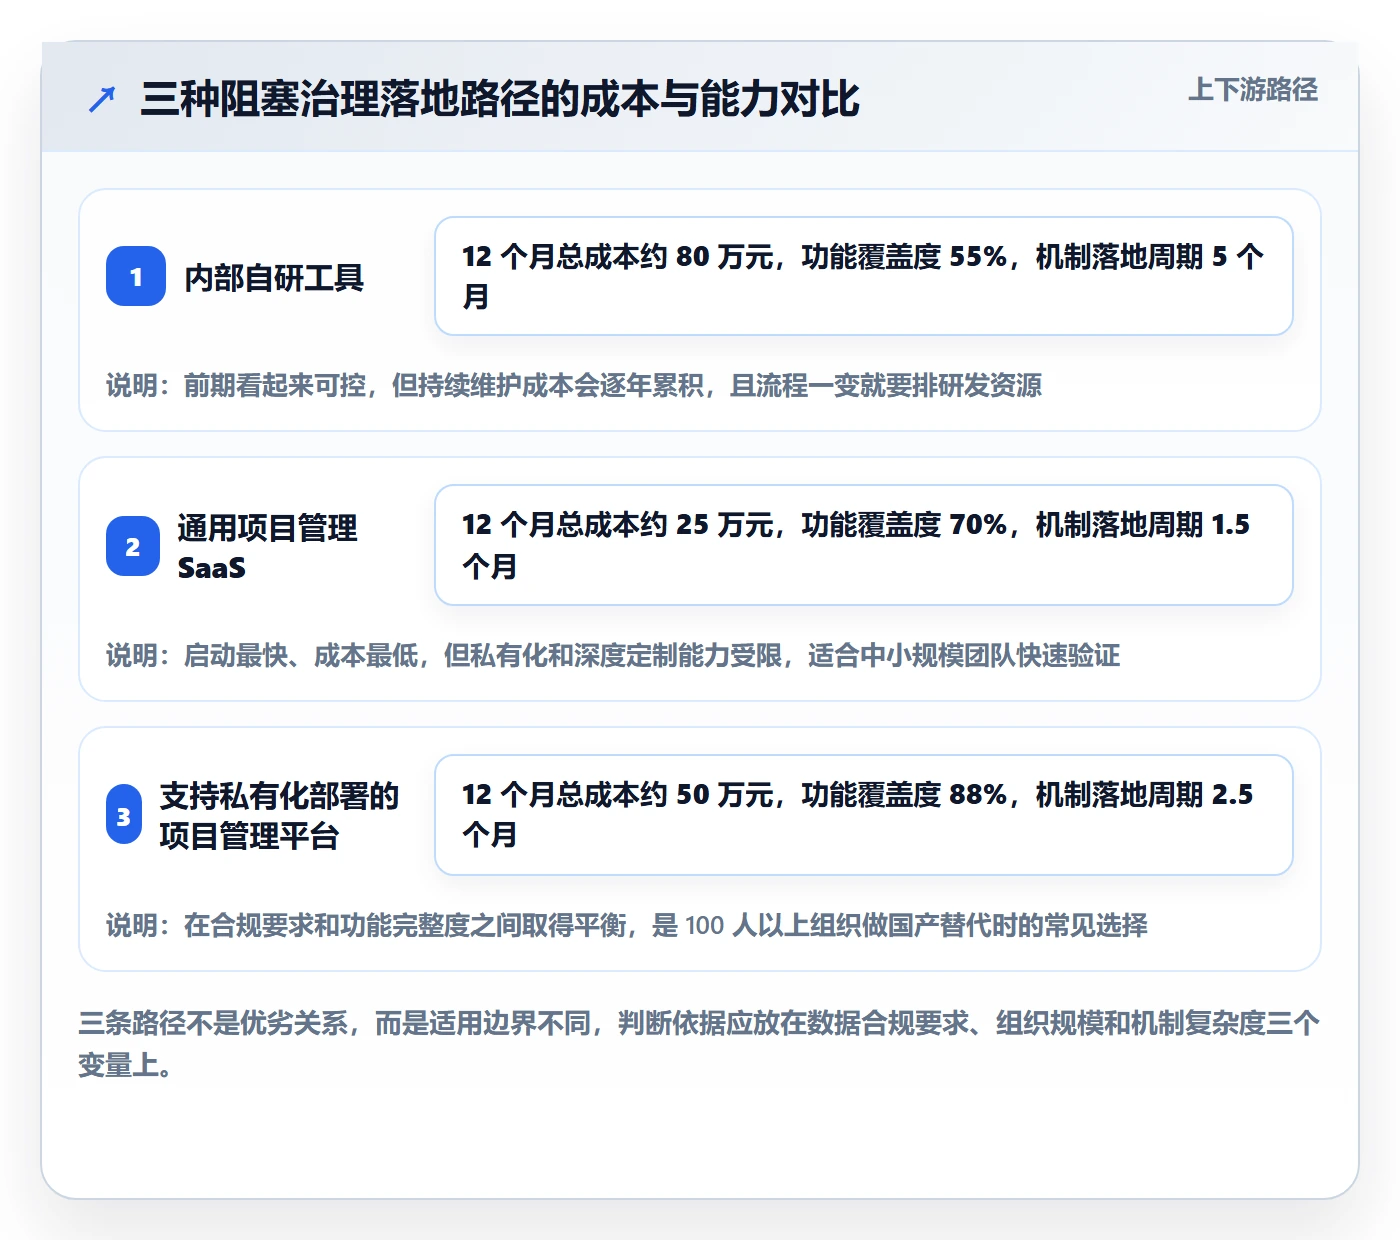Click the note starting 说明:启动最快、成本最低
The width and height of the screenshot is (1400, 1240).
tap(613, 656)
